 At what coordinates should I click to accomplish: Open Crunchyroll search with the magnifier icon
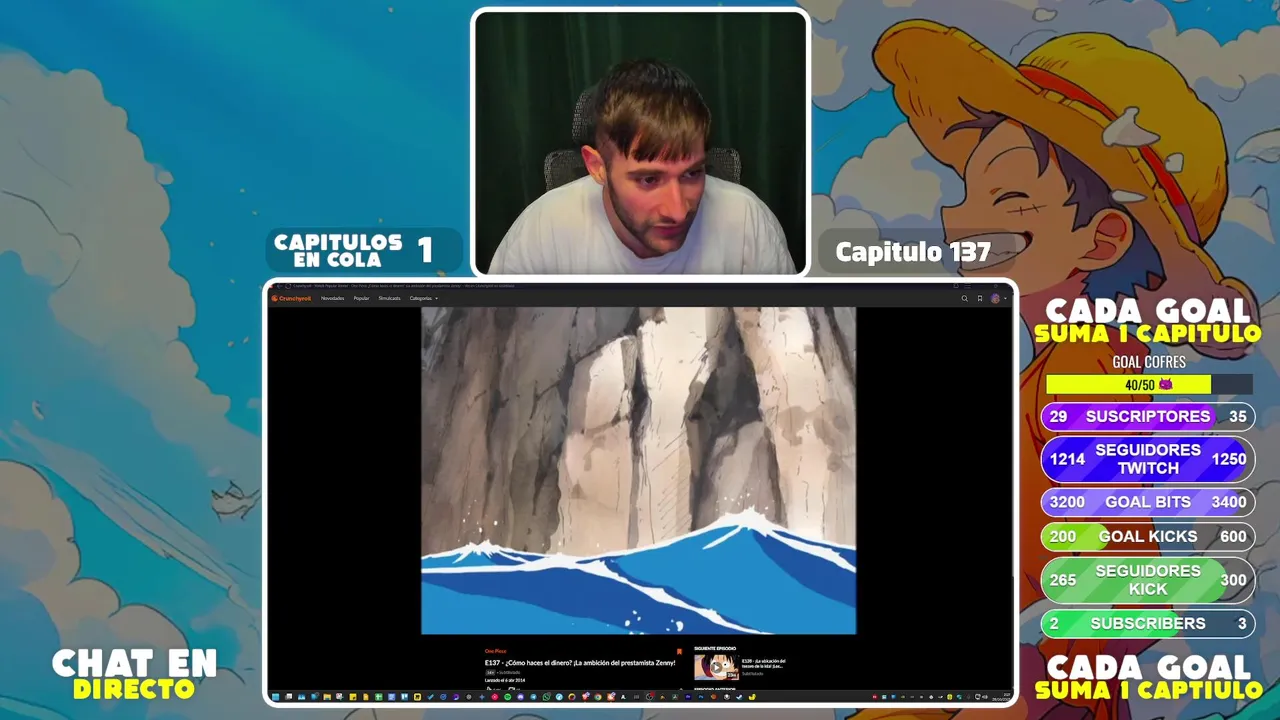(964, 298)
